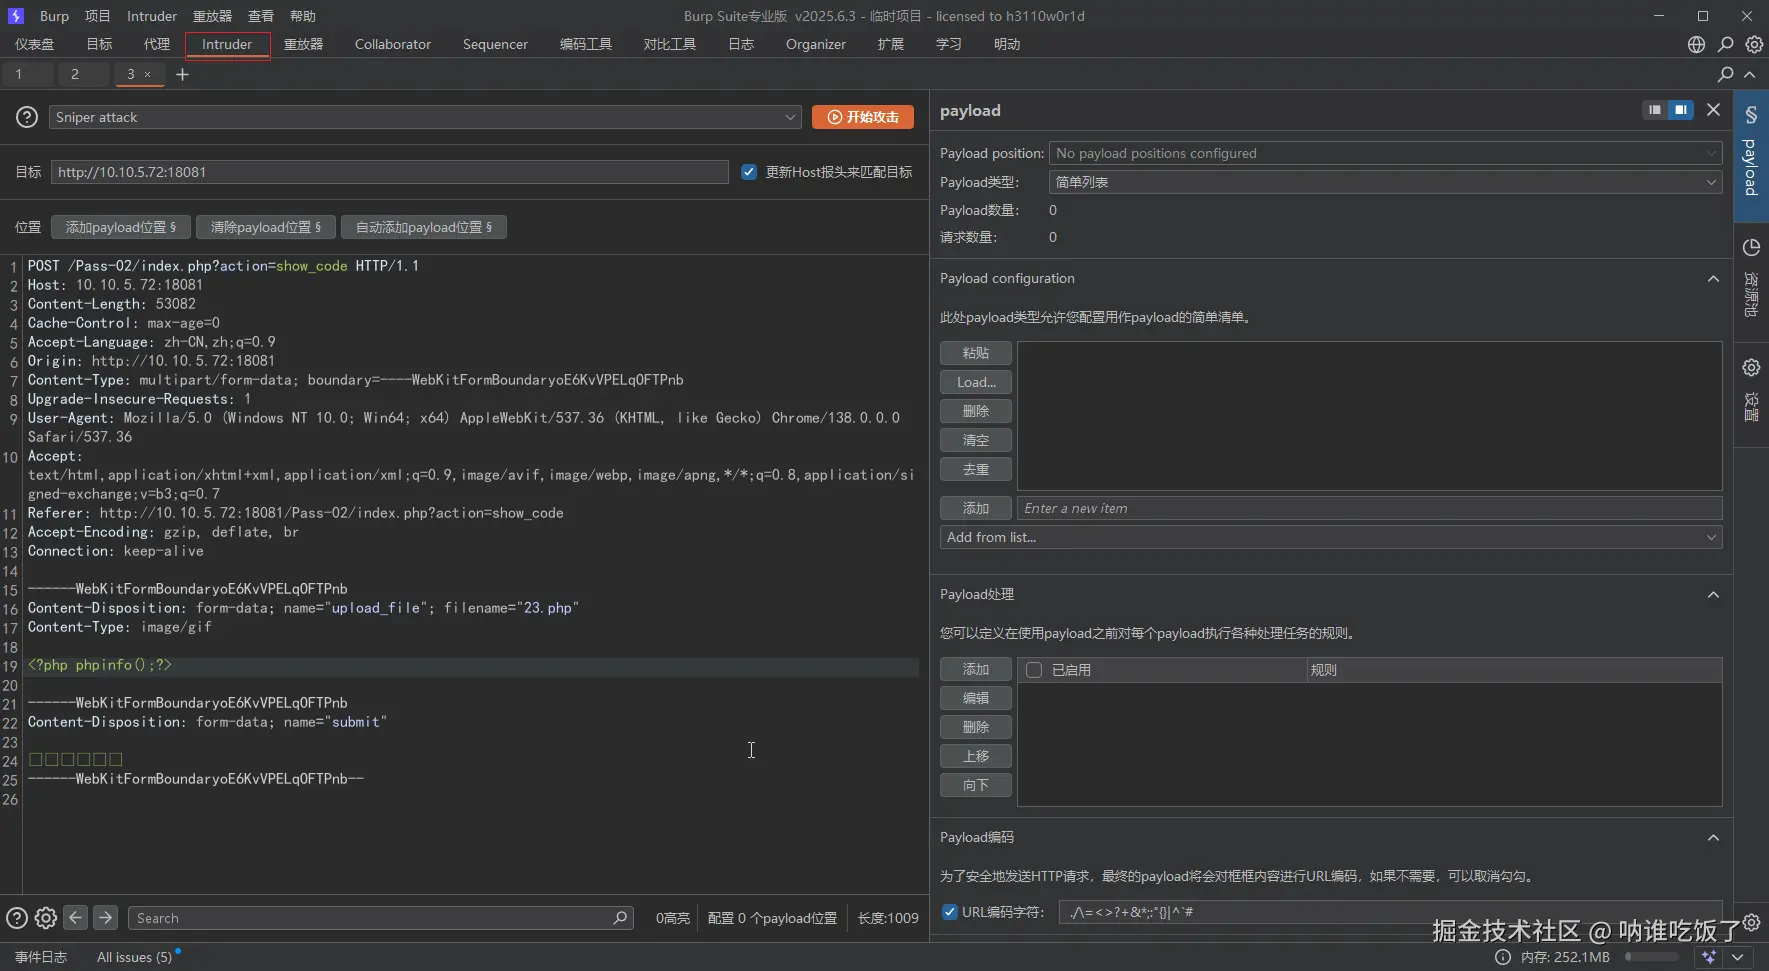Collapse the Payload处理 section
1769x971 pixels.
click(x=1713, y=594)
